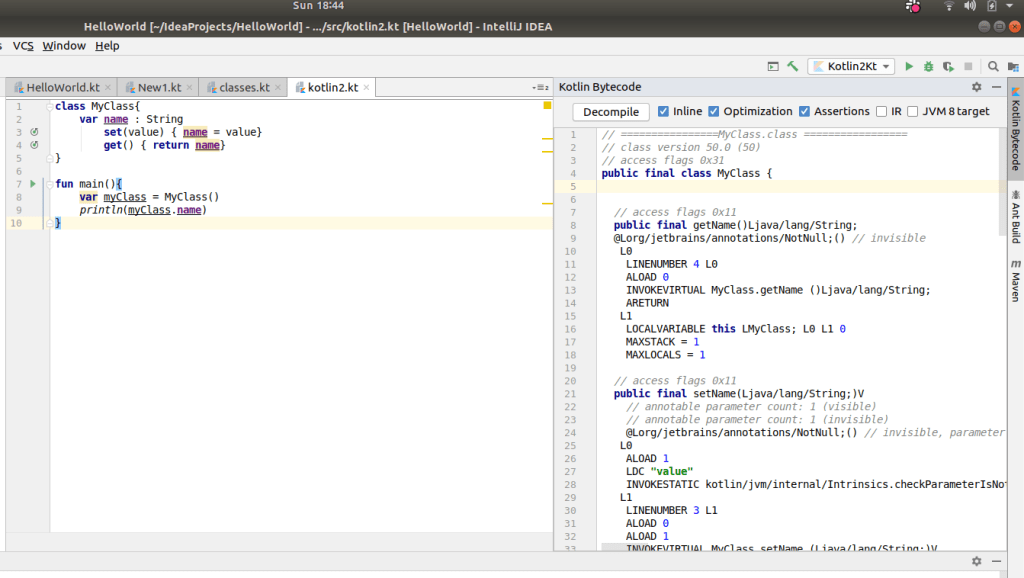Disable the Inline checkbox
1024x578 pixels.
click(664, 112)
